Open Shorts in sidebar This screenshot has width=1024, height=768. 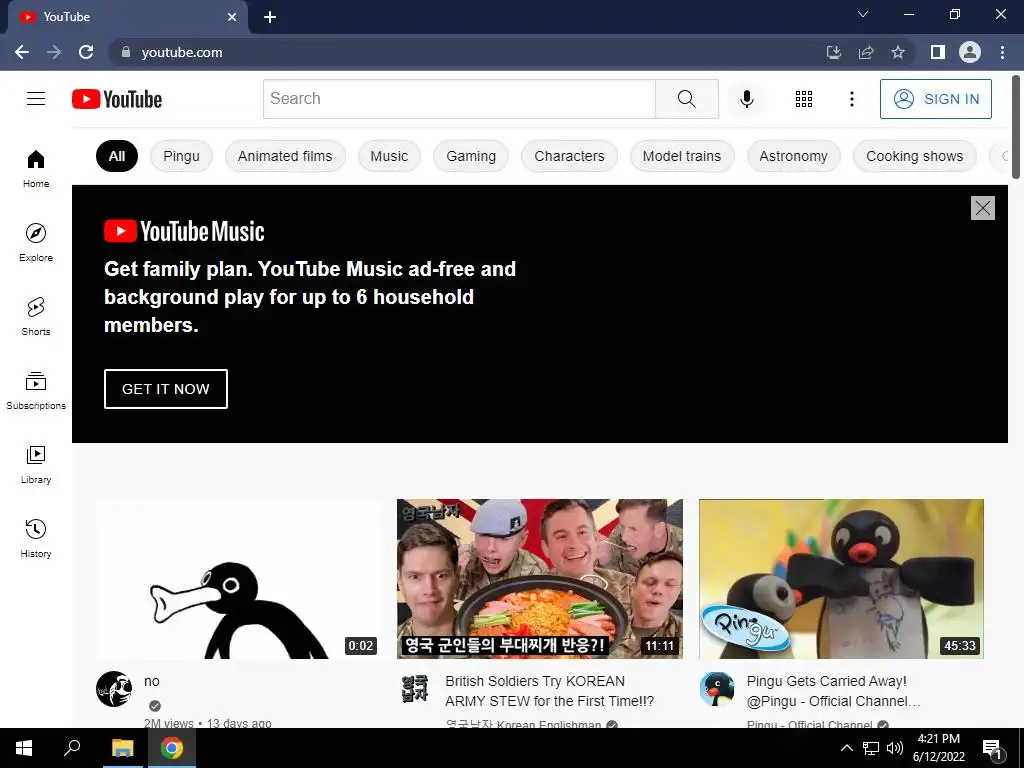(x=36, y=317)
